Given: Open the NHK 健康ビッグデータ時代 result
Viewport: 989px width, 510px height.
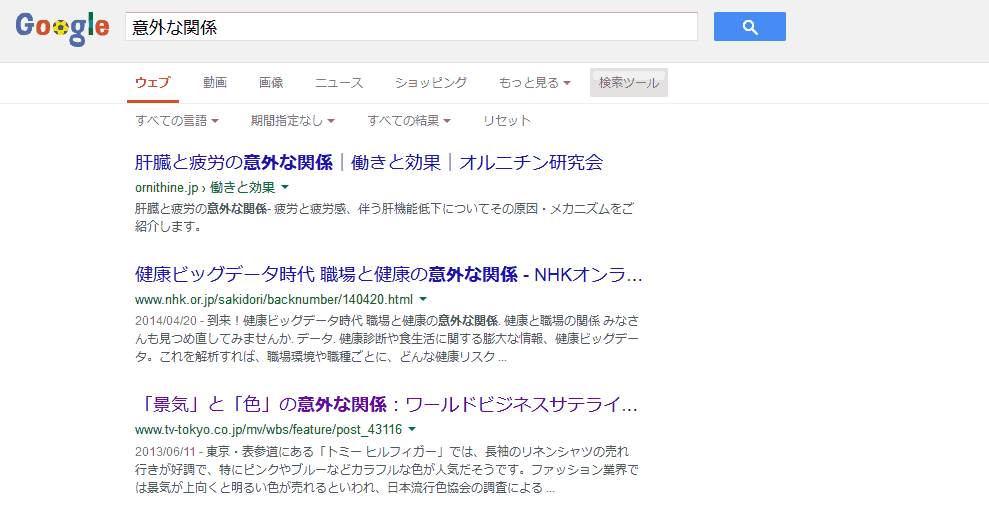Looking at the screenshot, I should (388, 274).
